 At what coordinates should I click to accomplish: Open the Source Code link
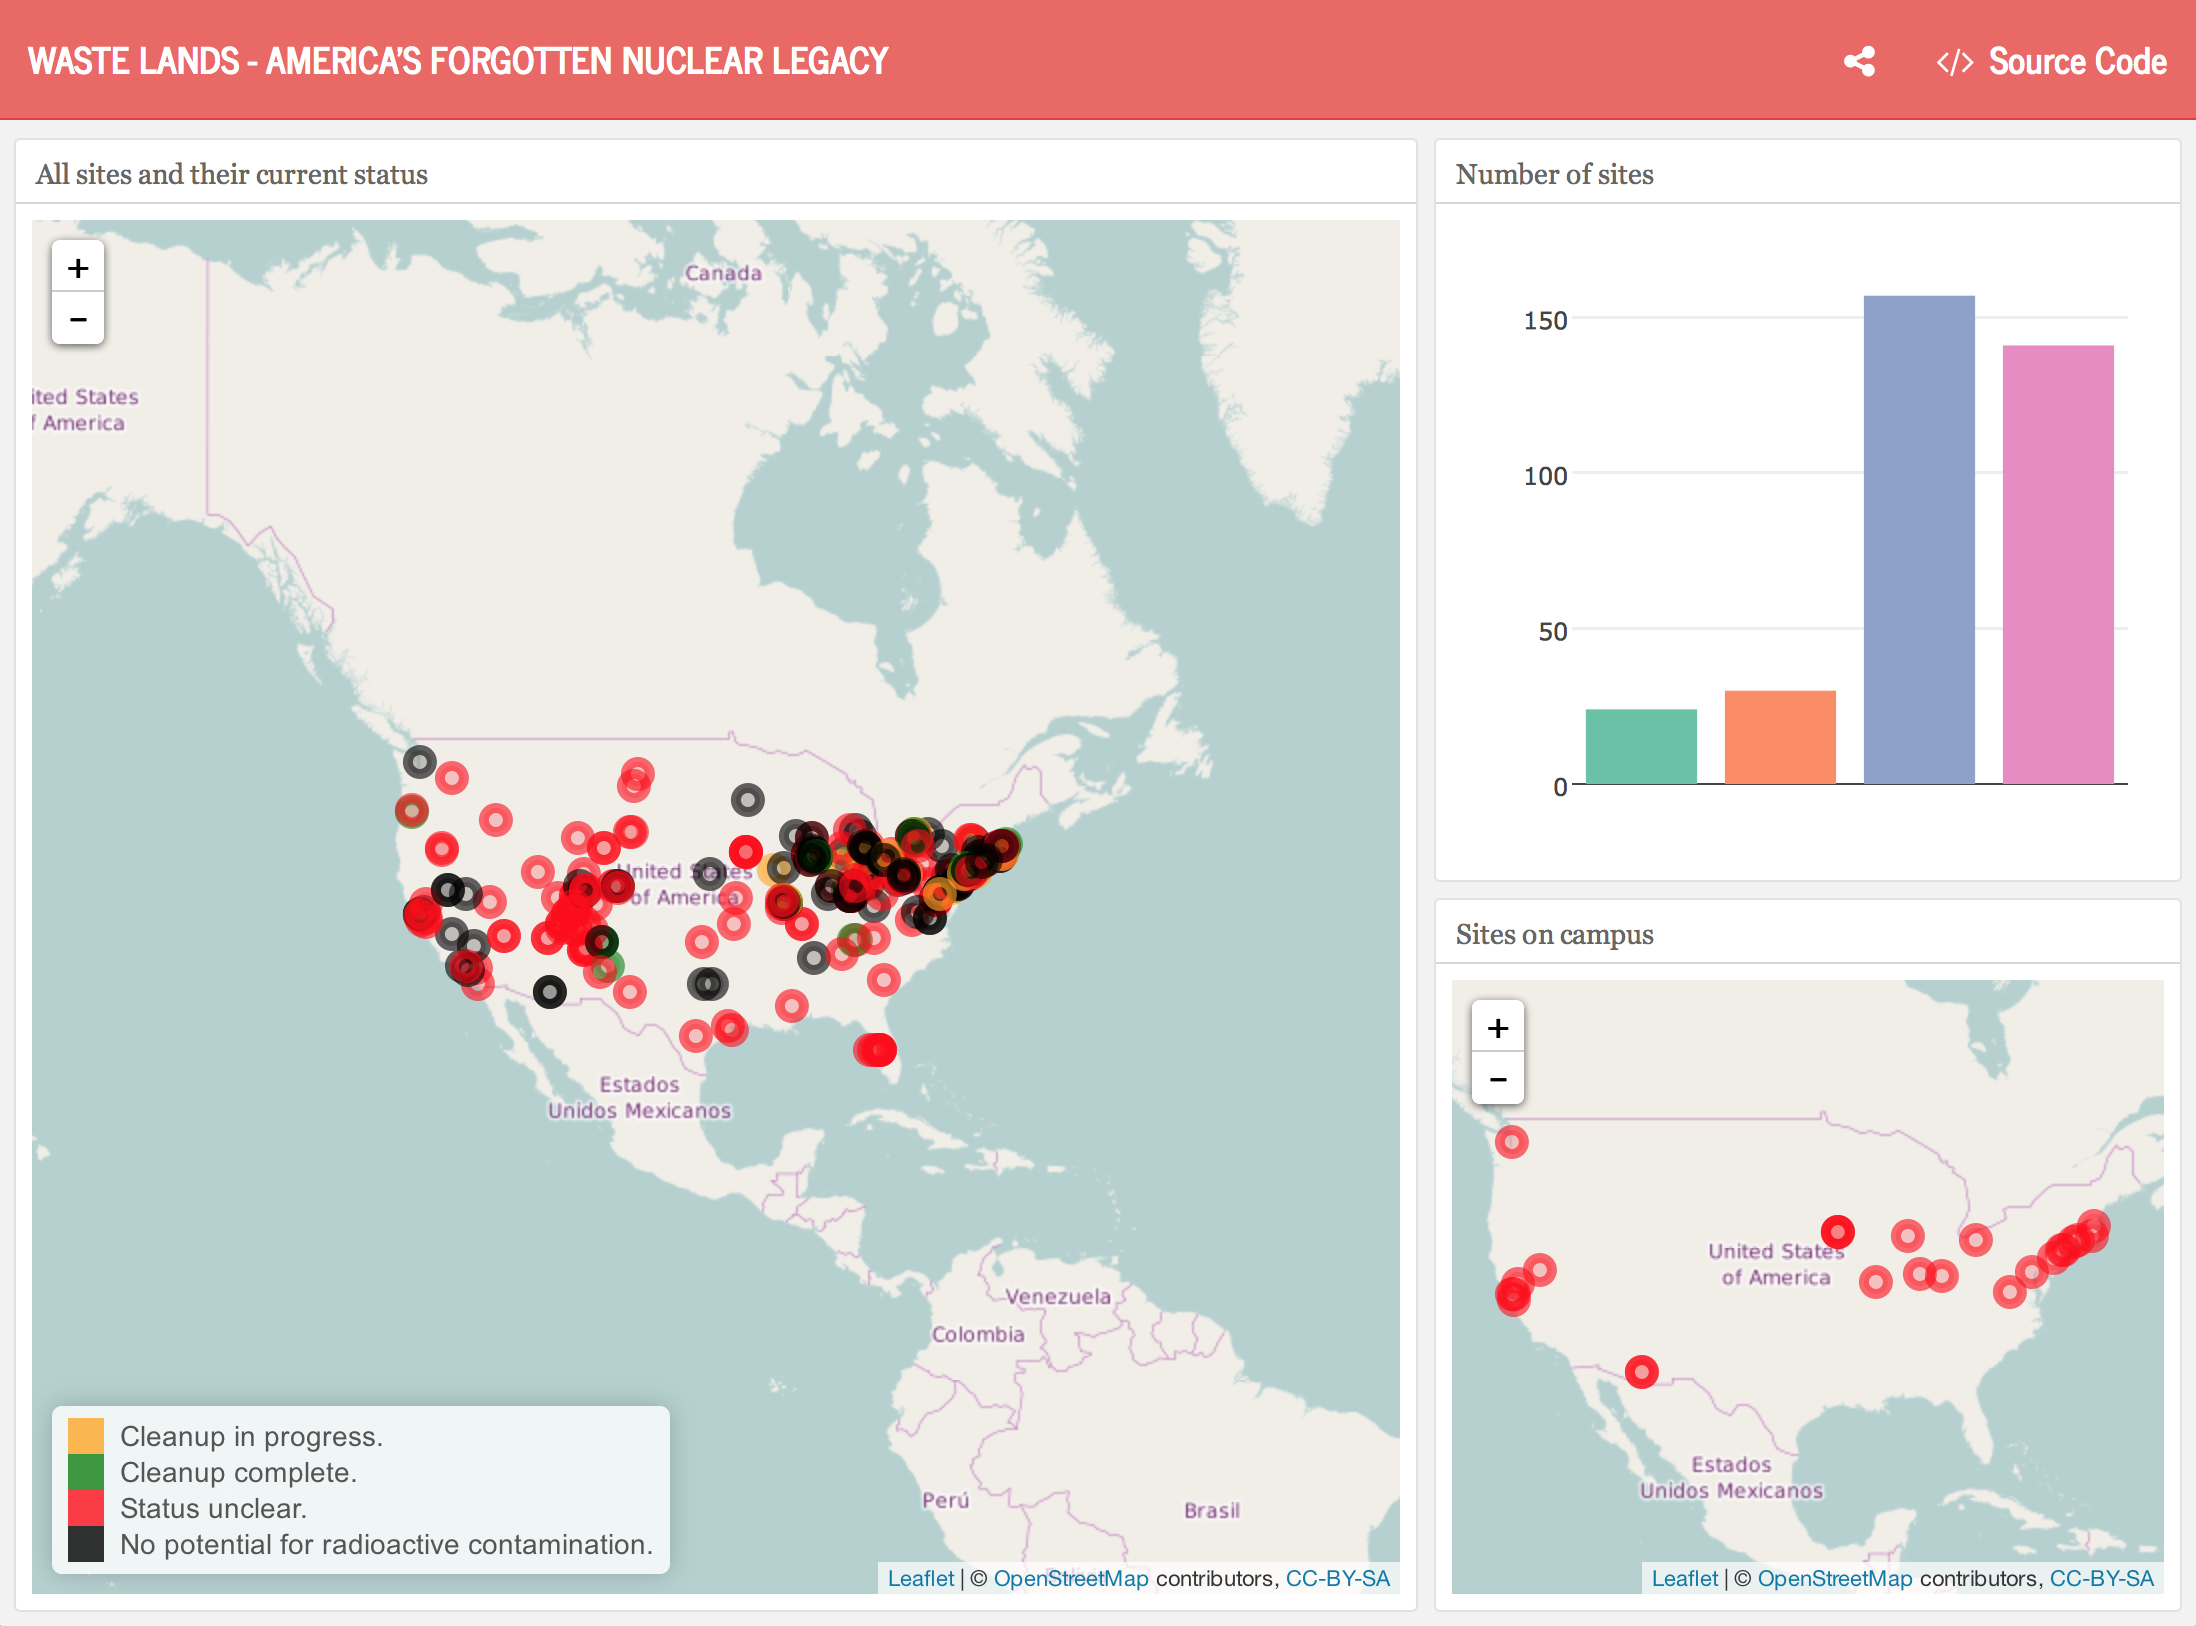2052,62
